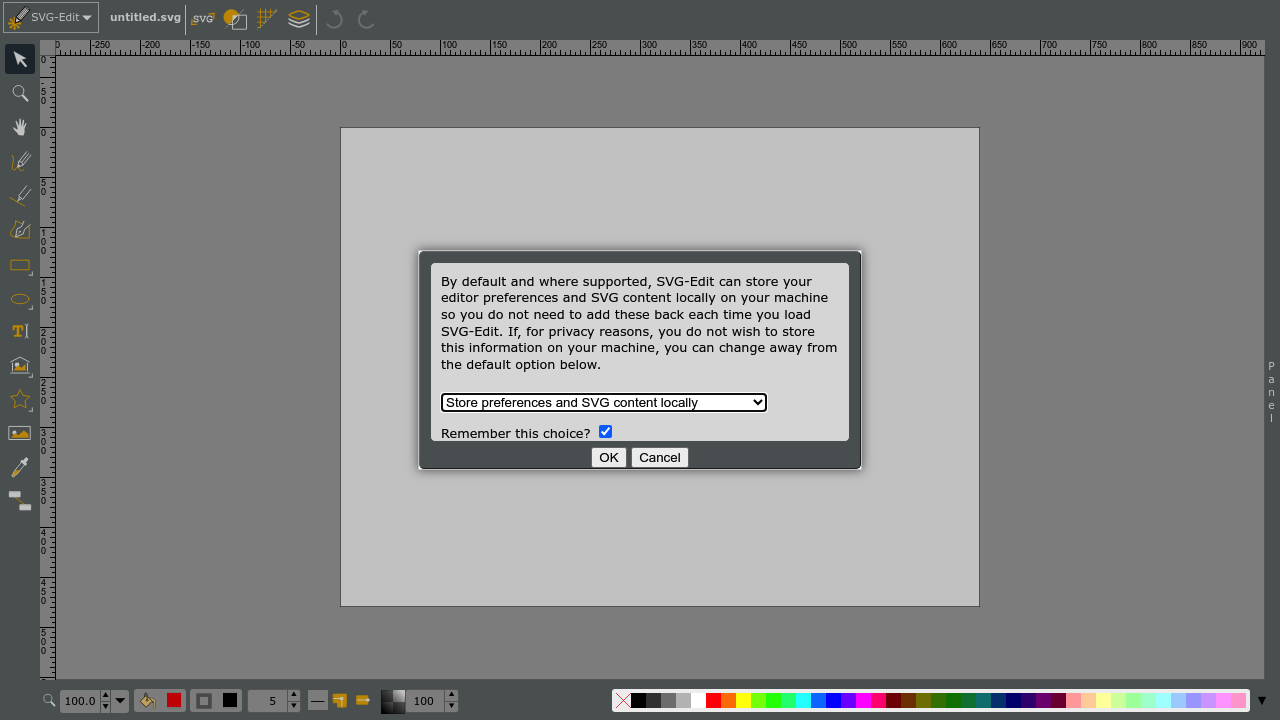Expand the color palette arrow

coord(1261,700)
